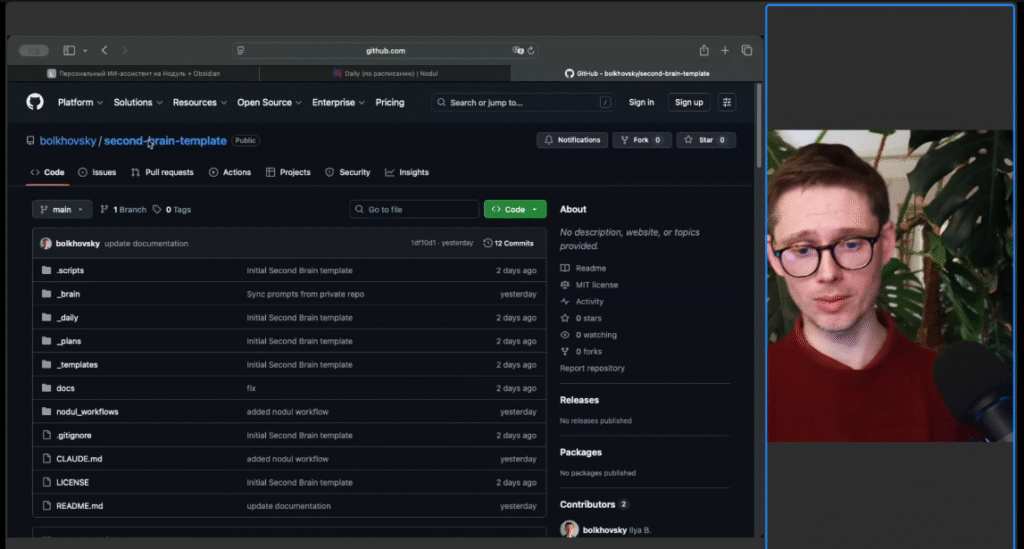Switch to the Insights tab
This screenshot has height=549, width=1024.
pyautogui.click(x=407, y=172)
